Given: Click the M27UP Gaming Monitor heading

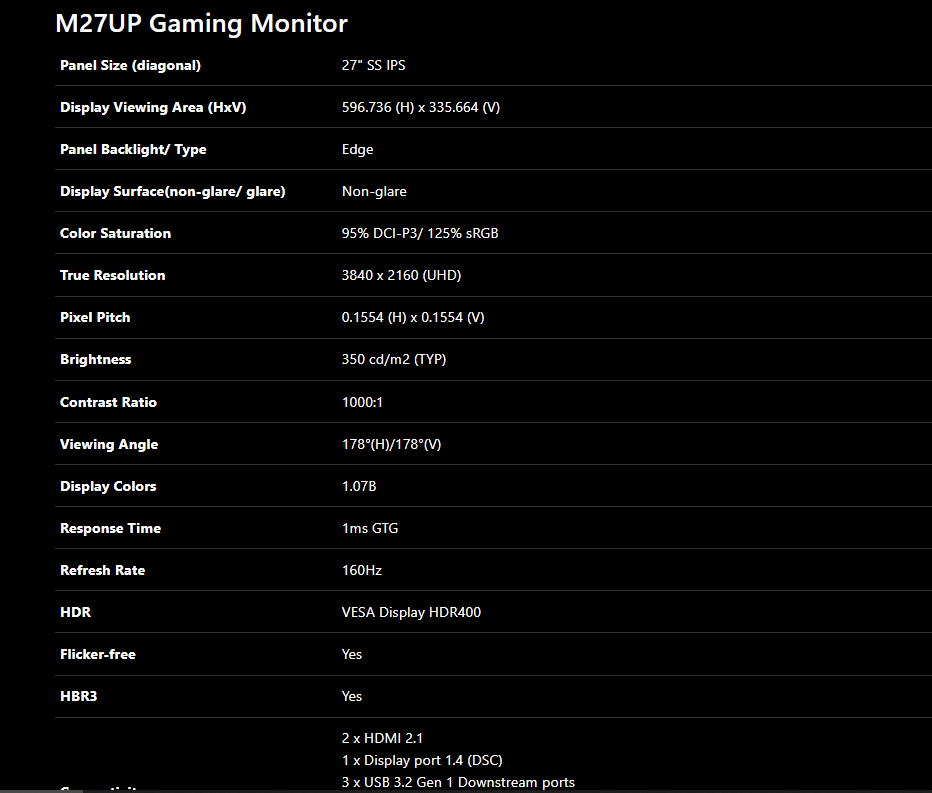Looking at the screenshot, I should pyautogui.click(x=201, y=24).
